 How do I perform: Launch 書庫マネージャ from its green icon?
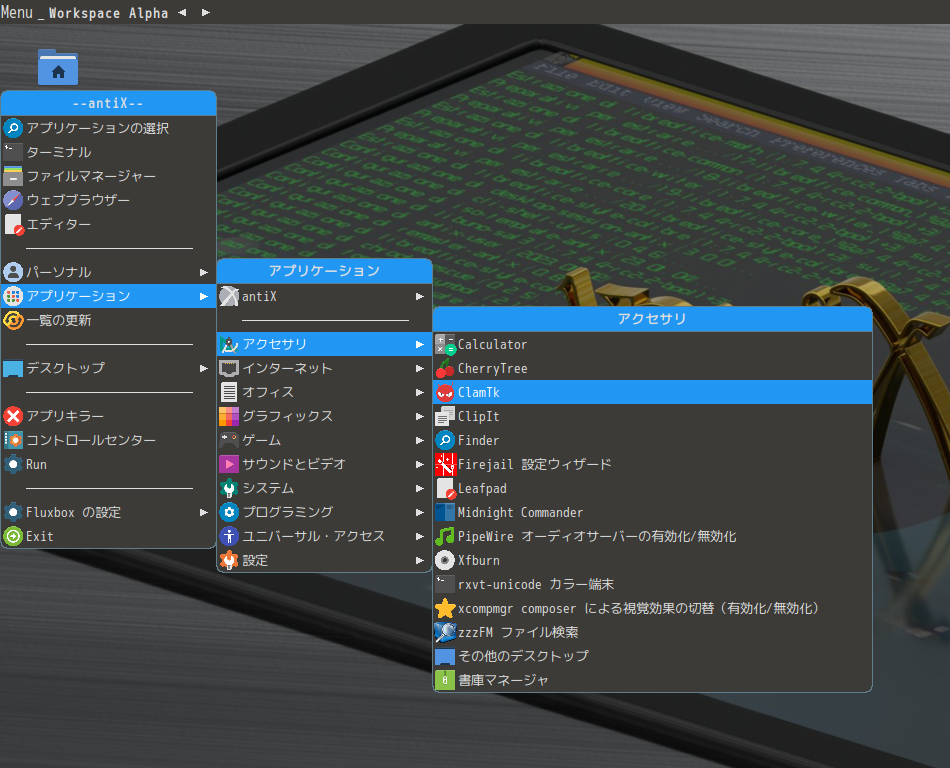tap(445, 680)
